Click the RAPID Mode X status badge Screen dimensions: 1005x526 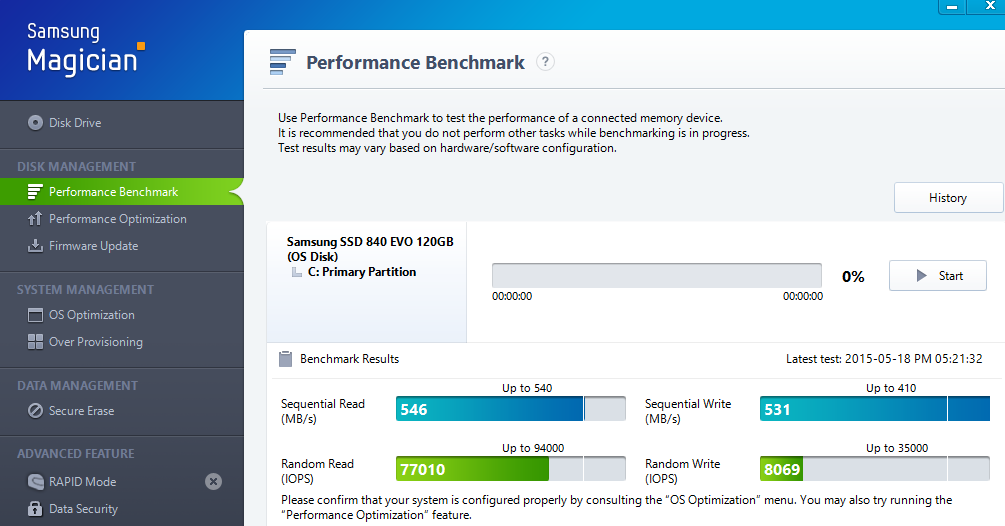pos(213,481)
